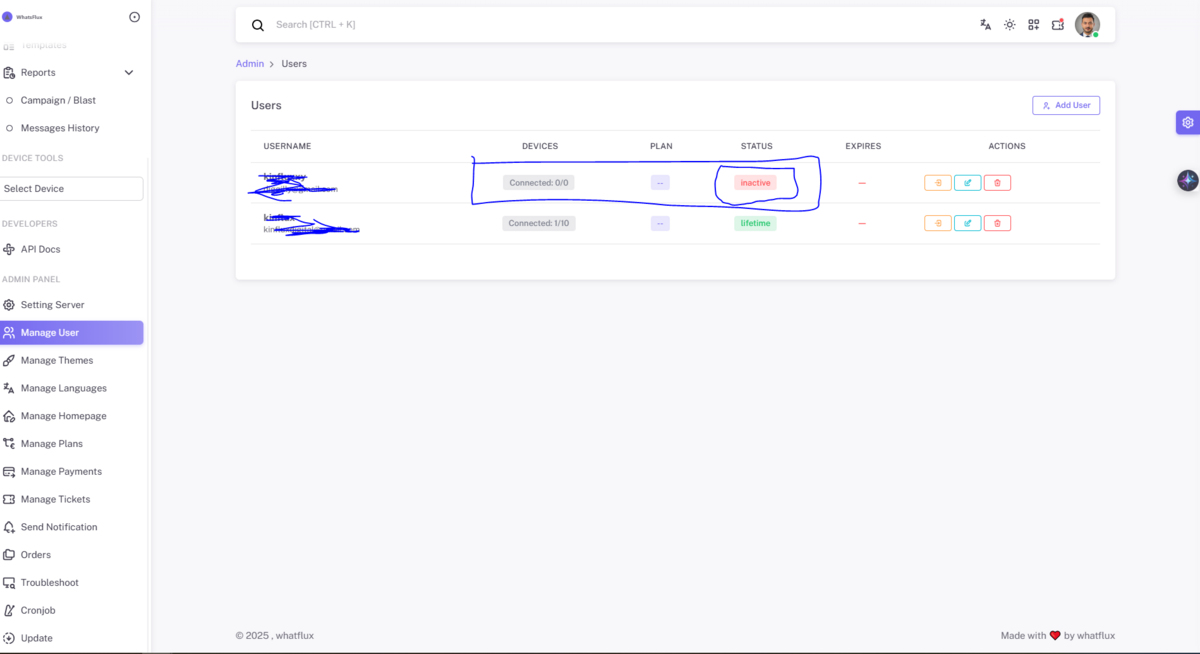Log in as the inactive user via orange icon
The height and width of the screenshot is (654, 1200).
click(937, 183)
